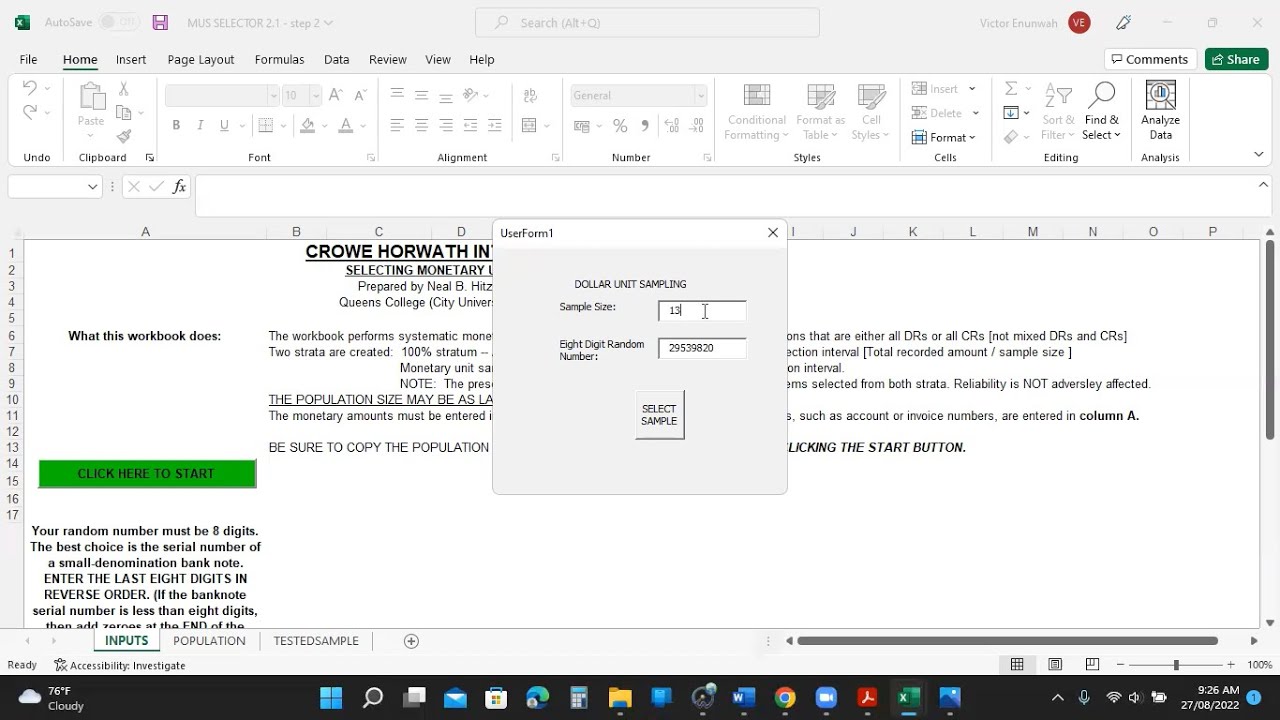
Task: Switch to the Data tab
Action: tap(337, 59)
